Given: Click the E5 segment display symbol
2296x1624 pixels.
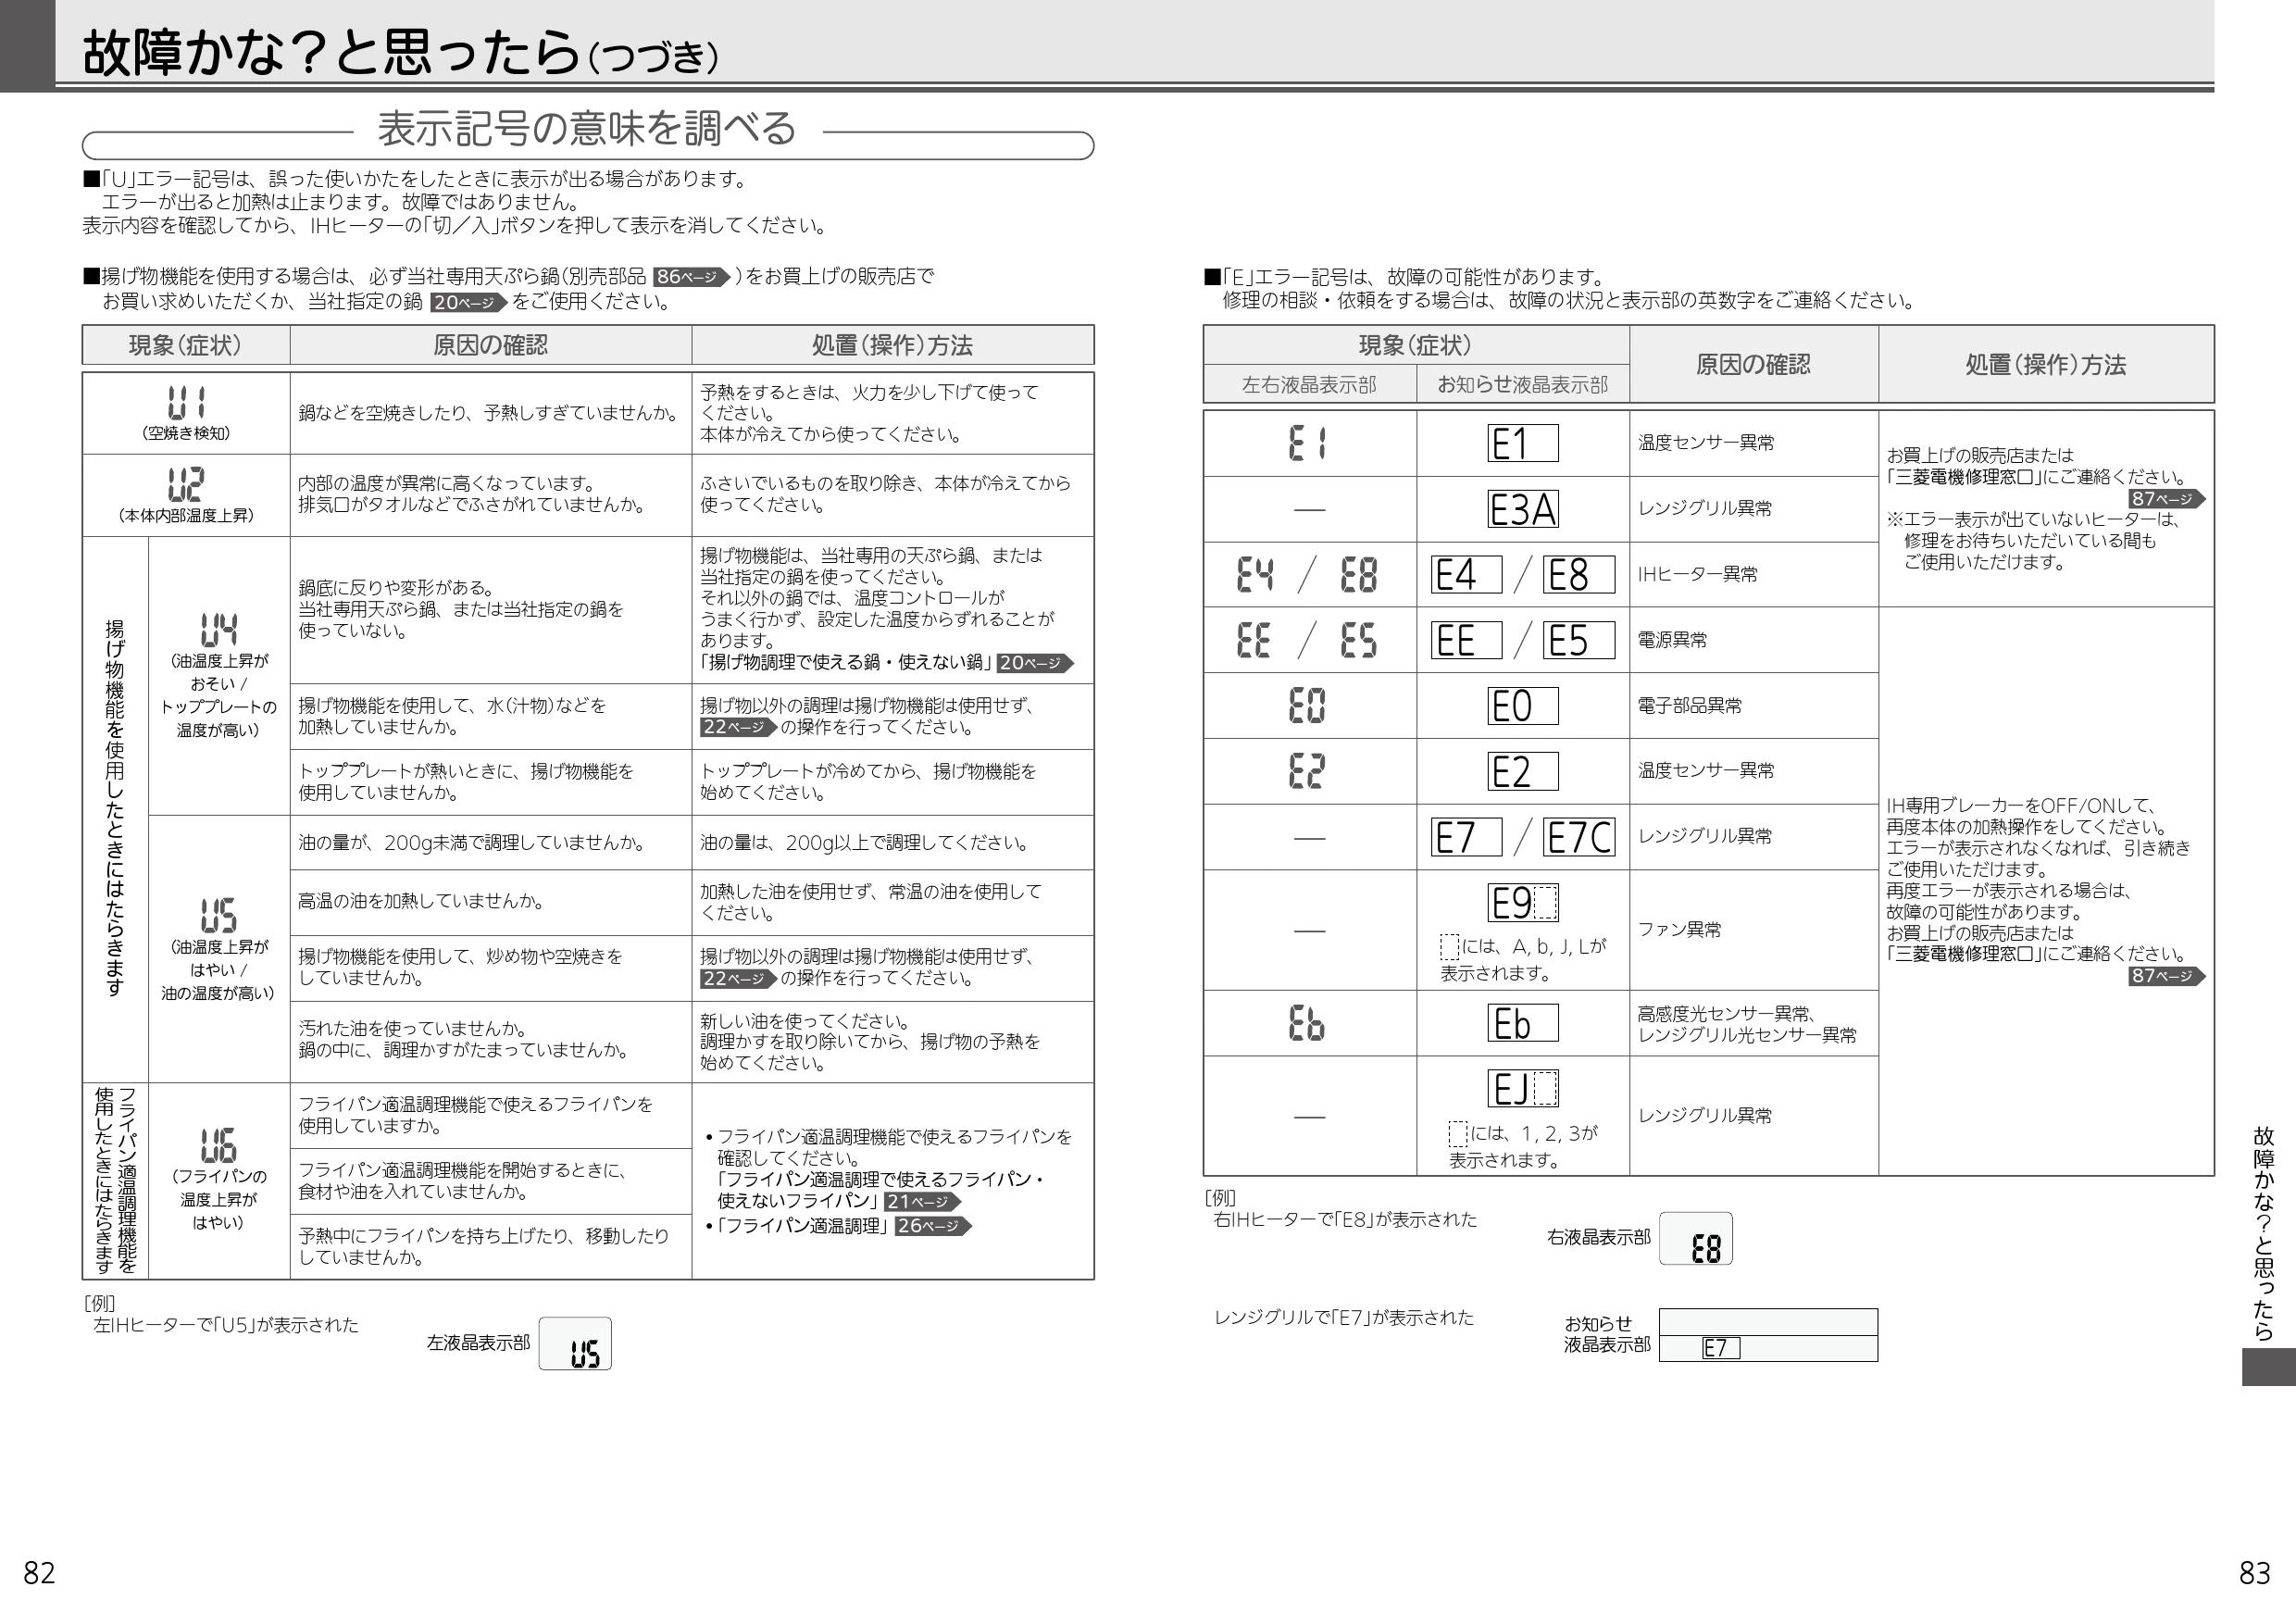Looking at the screenshot, I should pos(1359,640).
